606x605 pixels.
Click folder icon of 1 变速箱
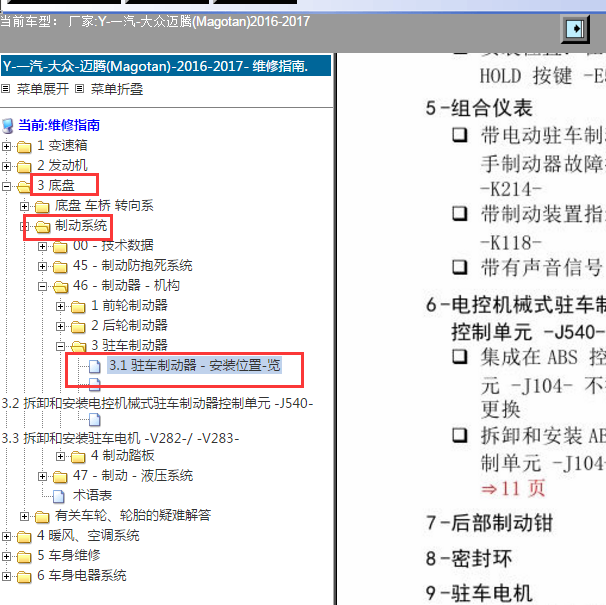point(24,147)
